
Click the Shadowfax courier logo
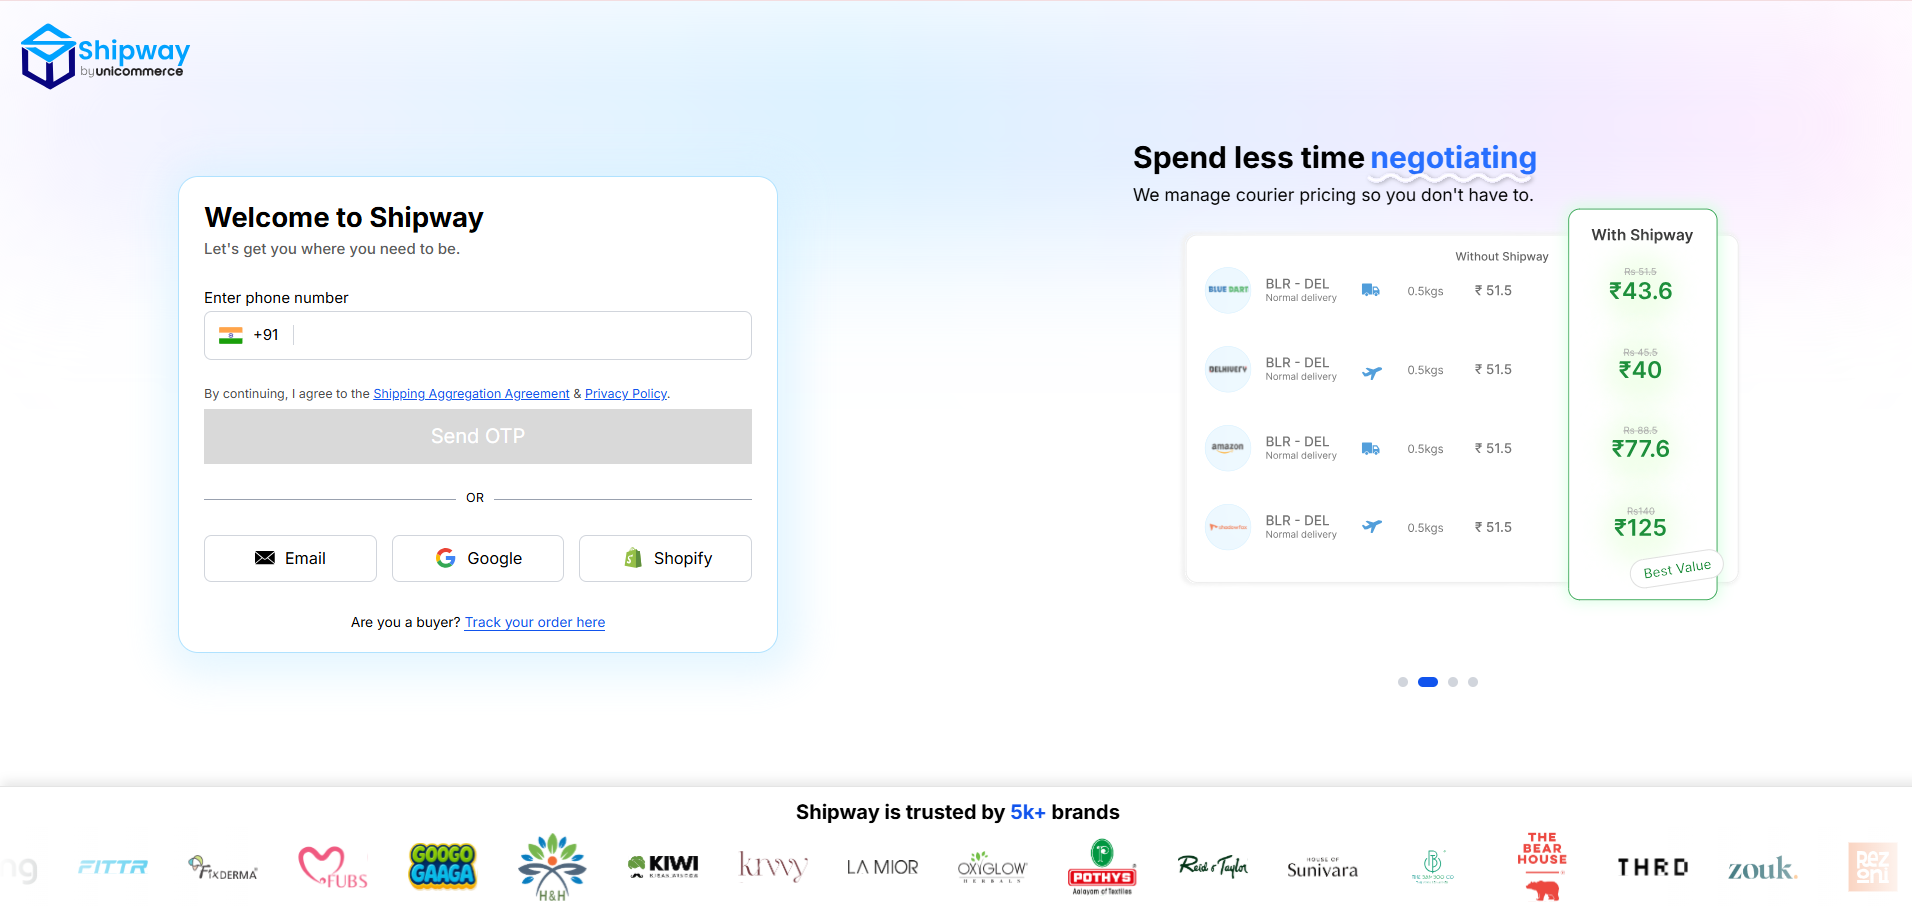pos(1228,527)
